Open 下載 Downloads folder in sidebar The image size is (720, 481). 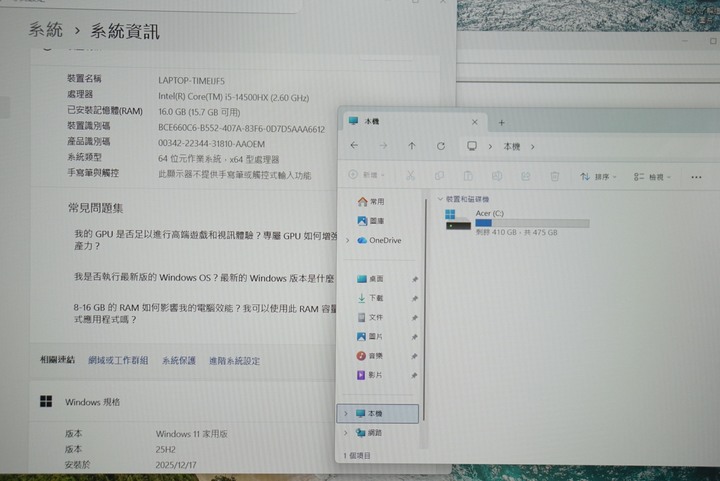click(x=376, y=298)
